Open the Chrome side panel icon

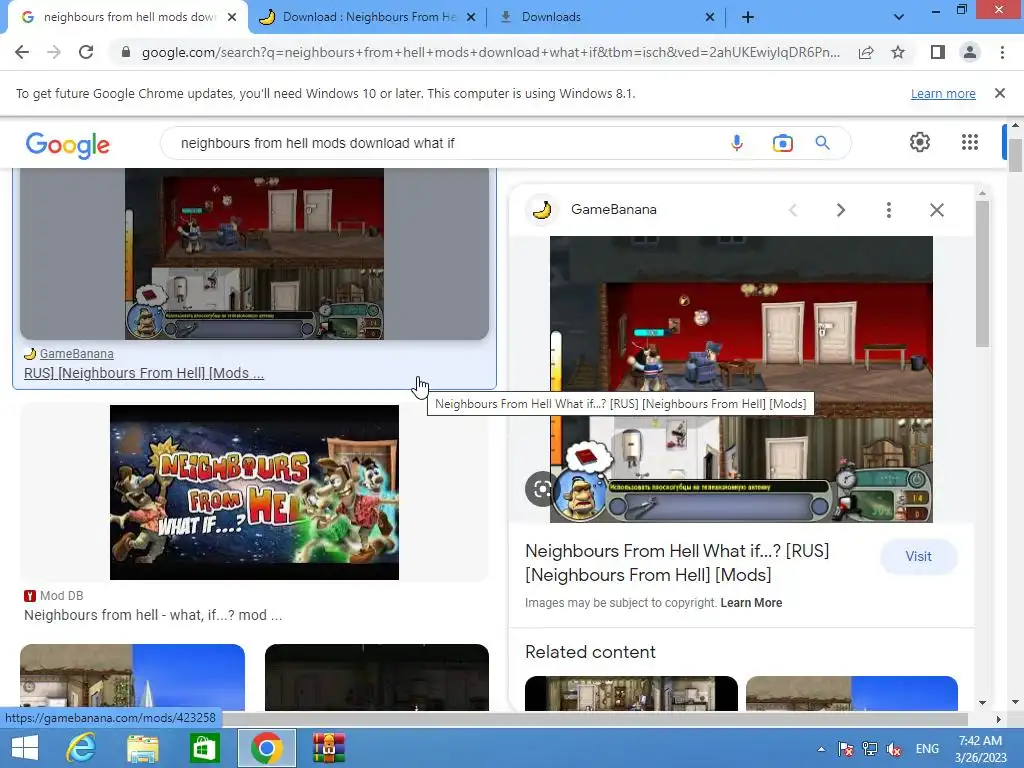click(x=938, y=52)
